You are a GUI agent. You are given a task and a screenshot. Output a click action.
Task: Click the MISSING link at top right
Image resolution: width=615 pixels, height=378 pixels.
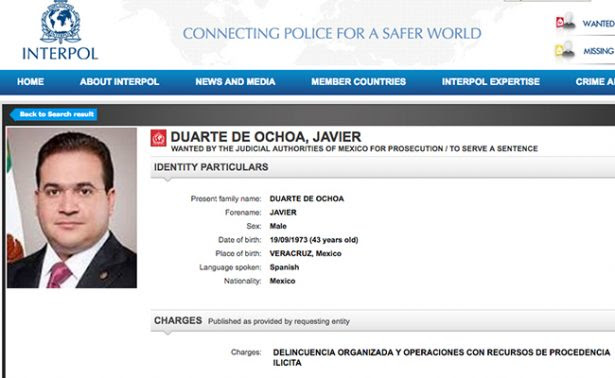(599, 51)
